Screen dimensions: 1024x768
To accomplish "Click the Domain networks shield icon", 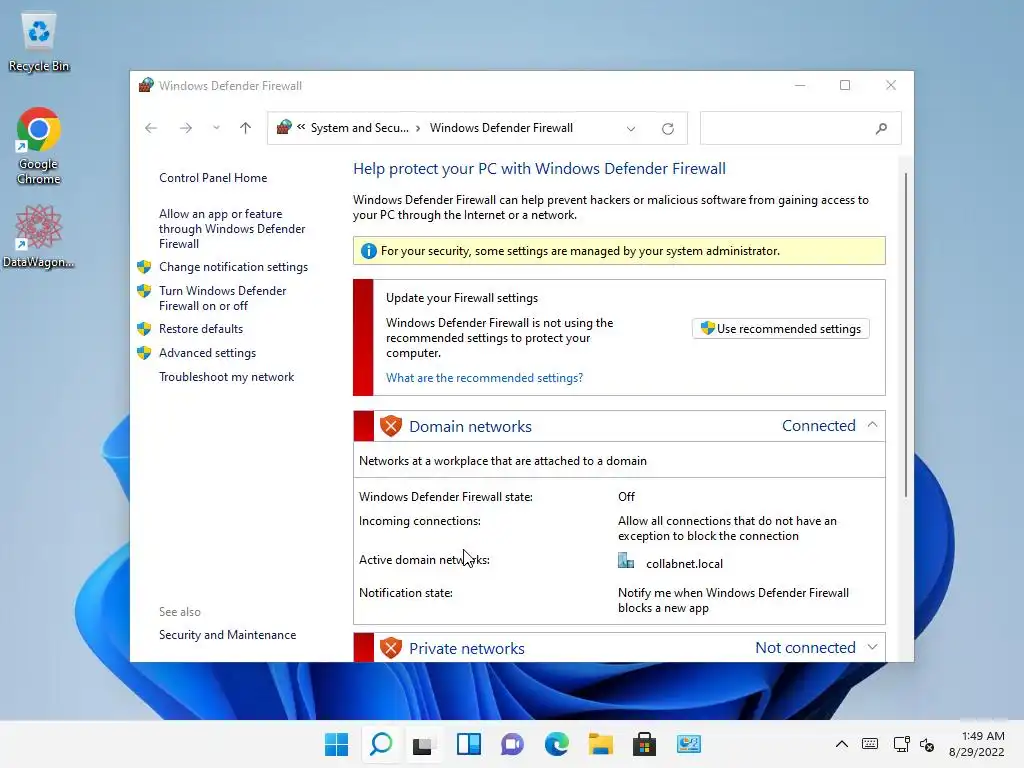I will tap(391, 426).
